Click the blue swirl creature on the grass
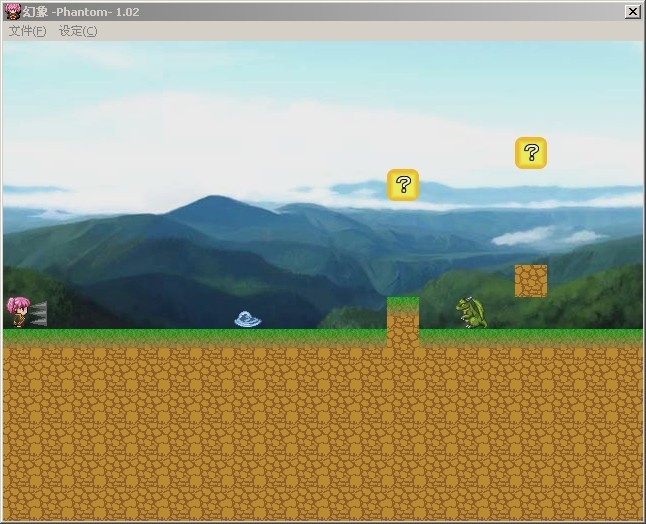This screenshot has width=646, height=524. point(248,319)
